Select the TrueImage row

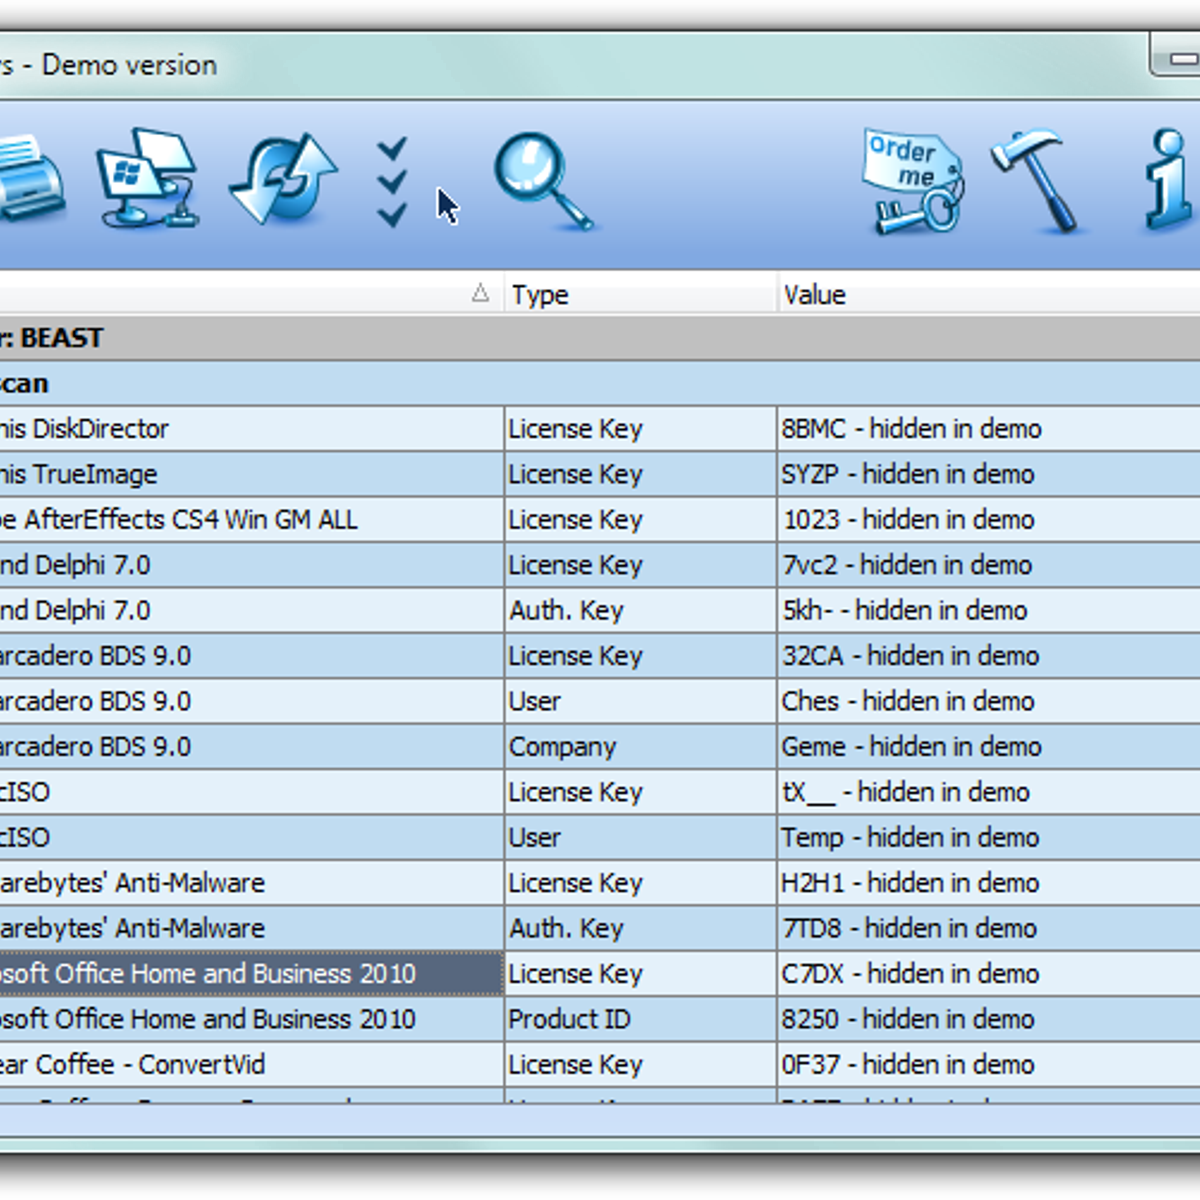600,474
